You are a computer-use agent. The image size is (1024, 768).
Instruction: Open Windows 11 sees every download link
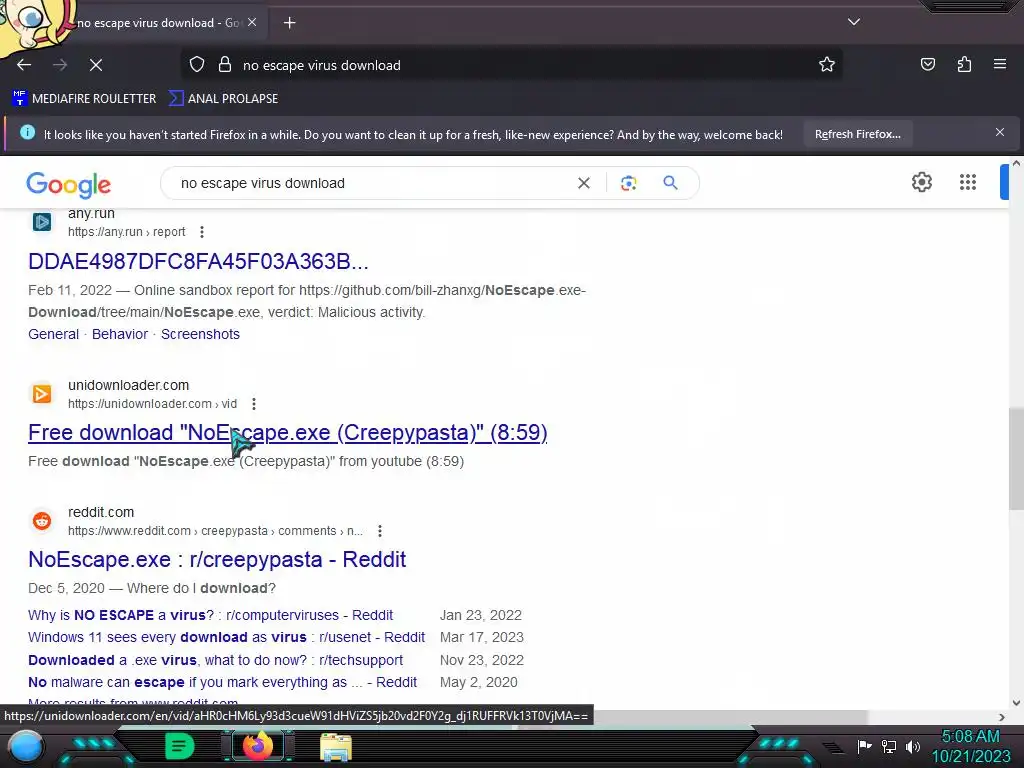pyautogui.click(x=227, y=637)
